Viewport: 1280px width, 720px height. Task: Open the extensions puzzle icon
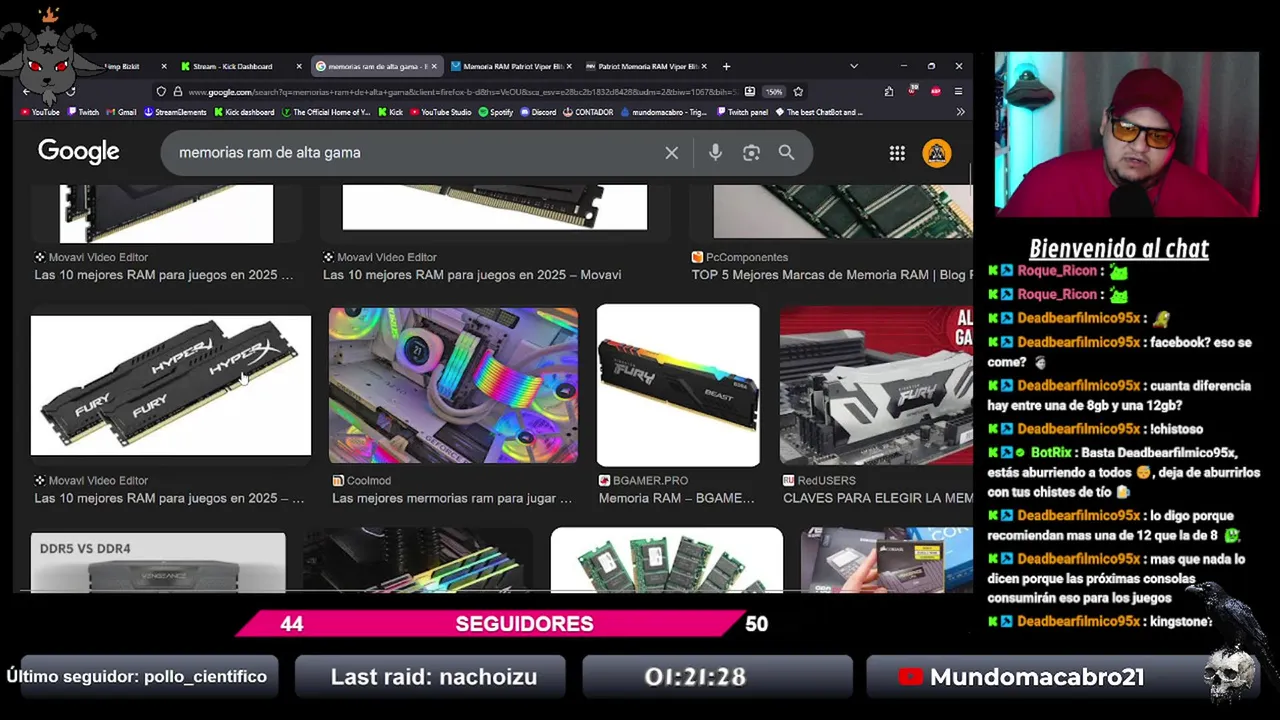coord(888,91)
